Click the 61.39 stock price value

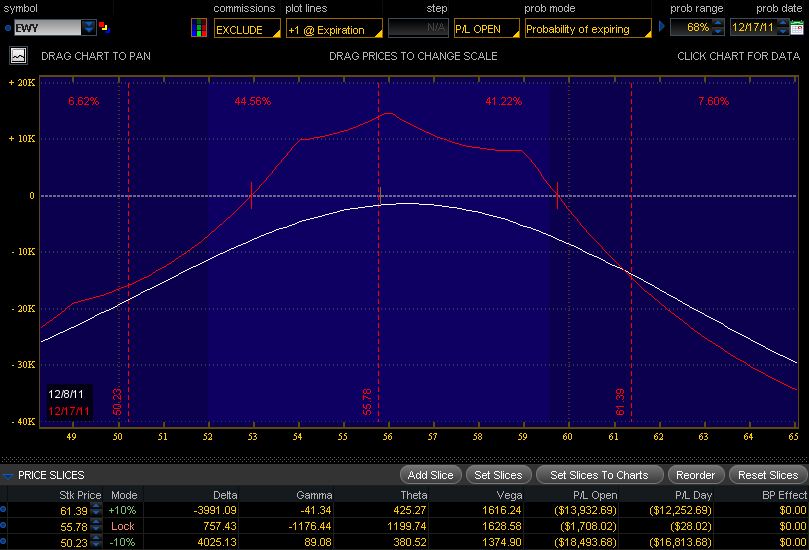click(x=74, y=511)
